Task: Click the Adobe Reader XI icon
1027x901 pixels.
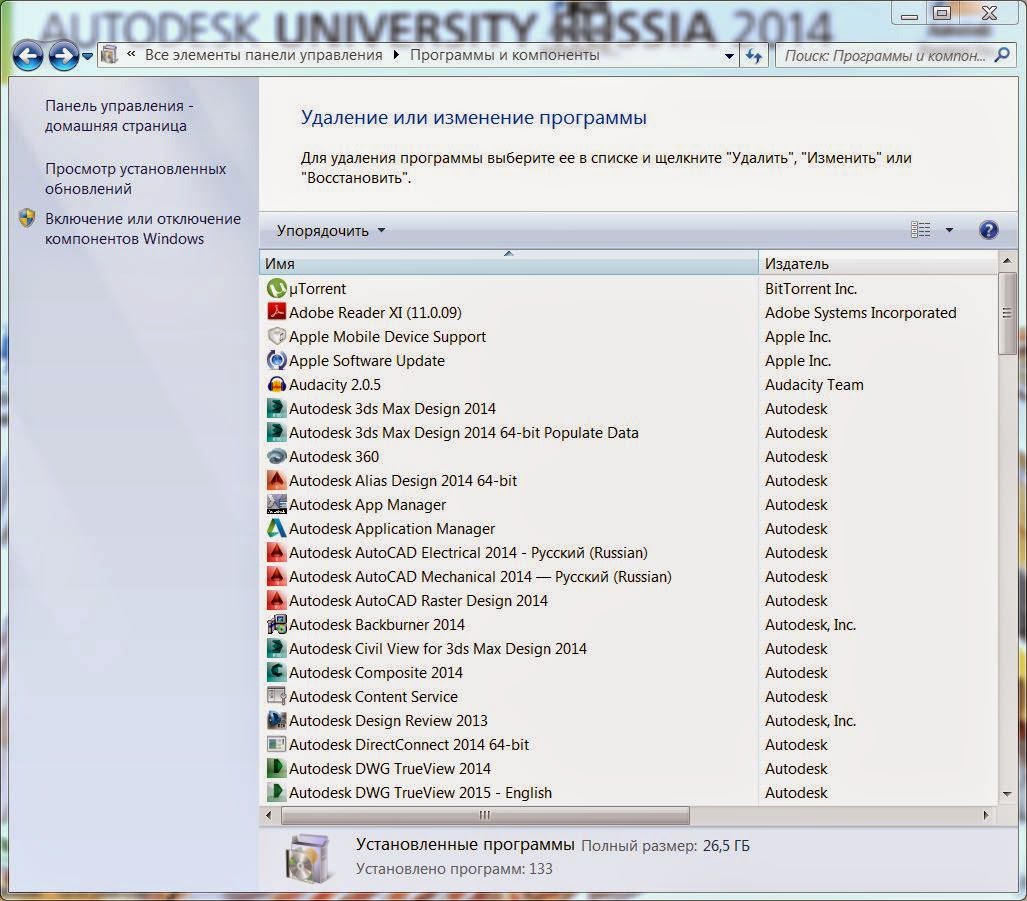Action: pyautogui.click(x=276, y=312)
